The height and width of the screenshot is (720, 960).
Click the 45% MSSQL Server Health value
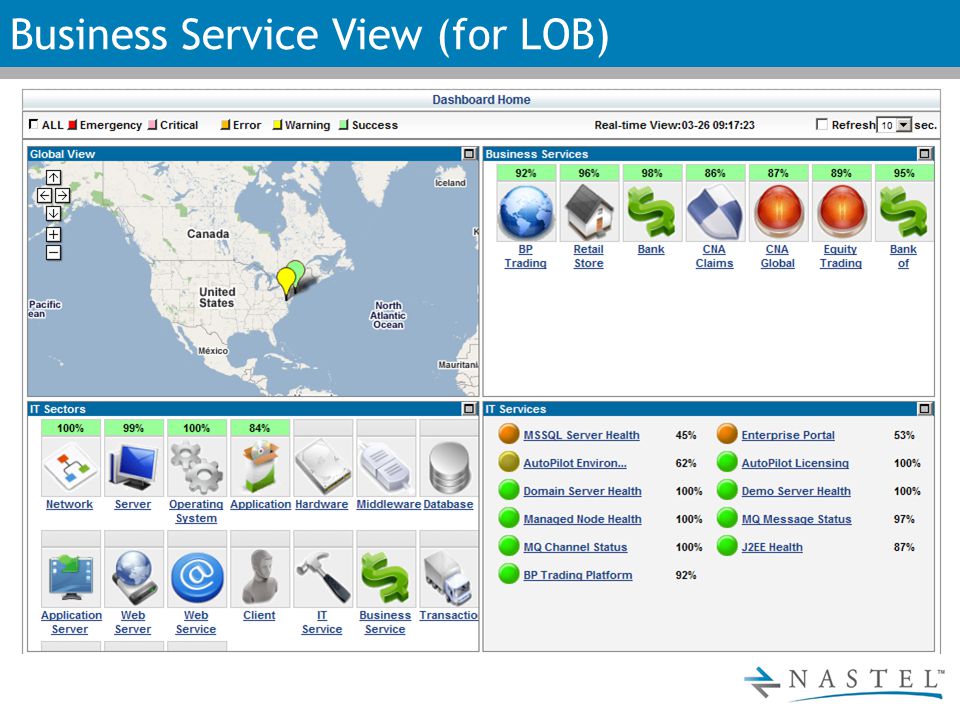686,435
